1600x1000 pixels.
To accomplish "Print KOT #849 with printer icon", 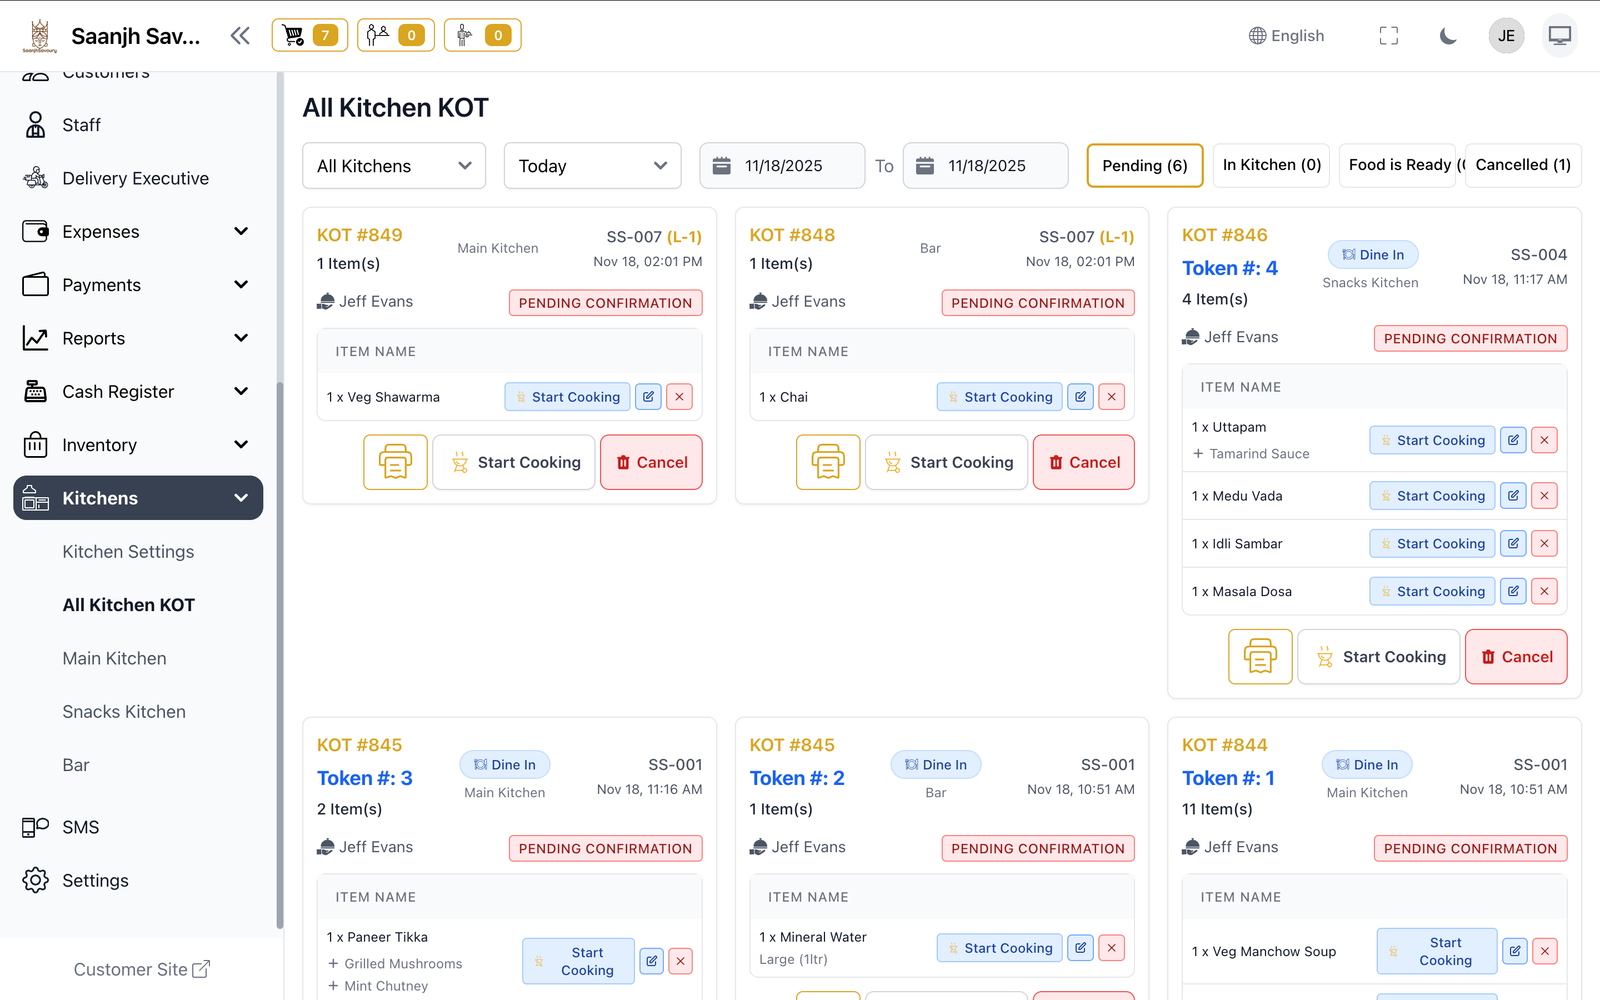I will pos(395,462).
